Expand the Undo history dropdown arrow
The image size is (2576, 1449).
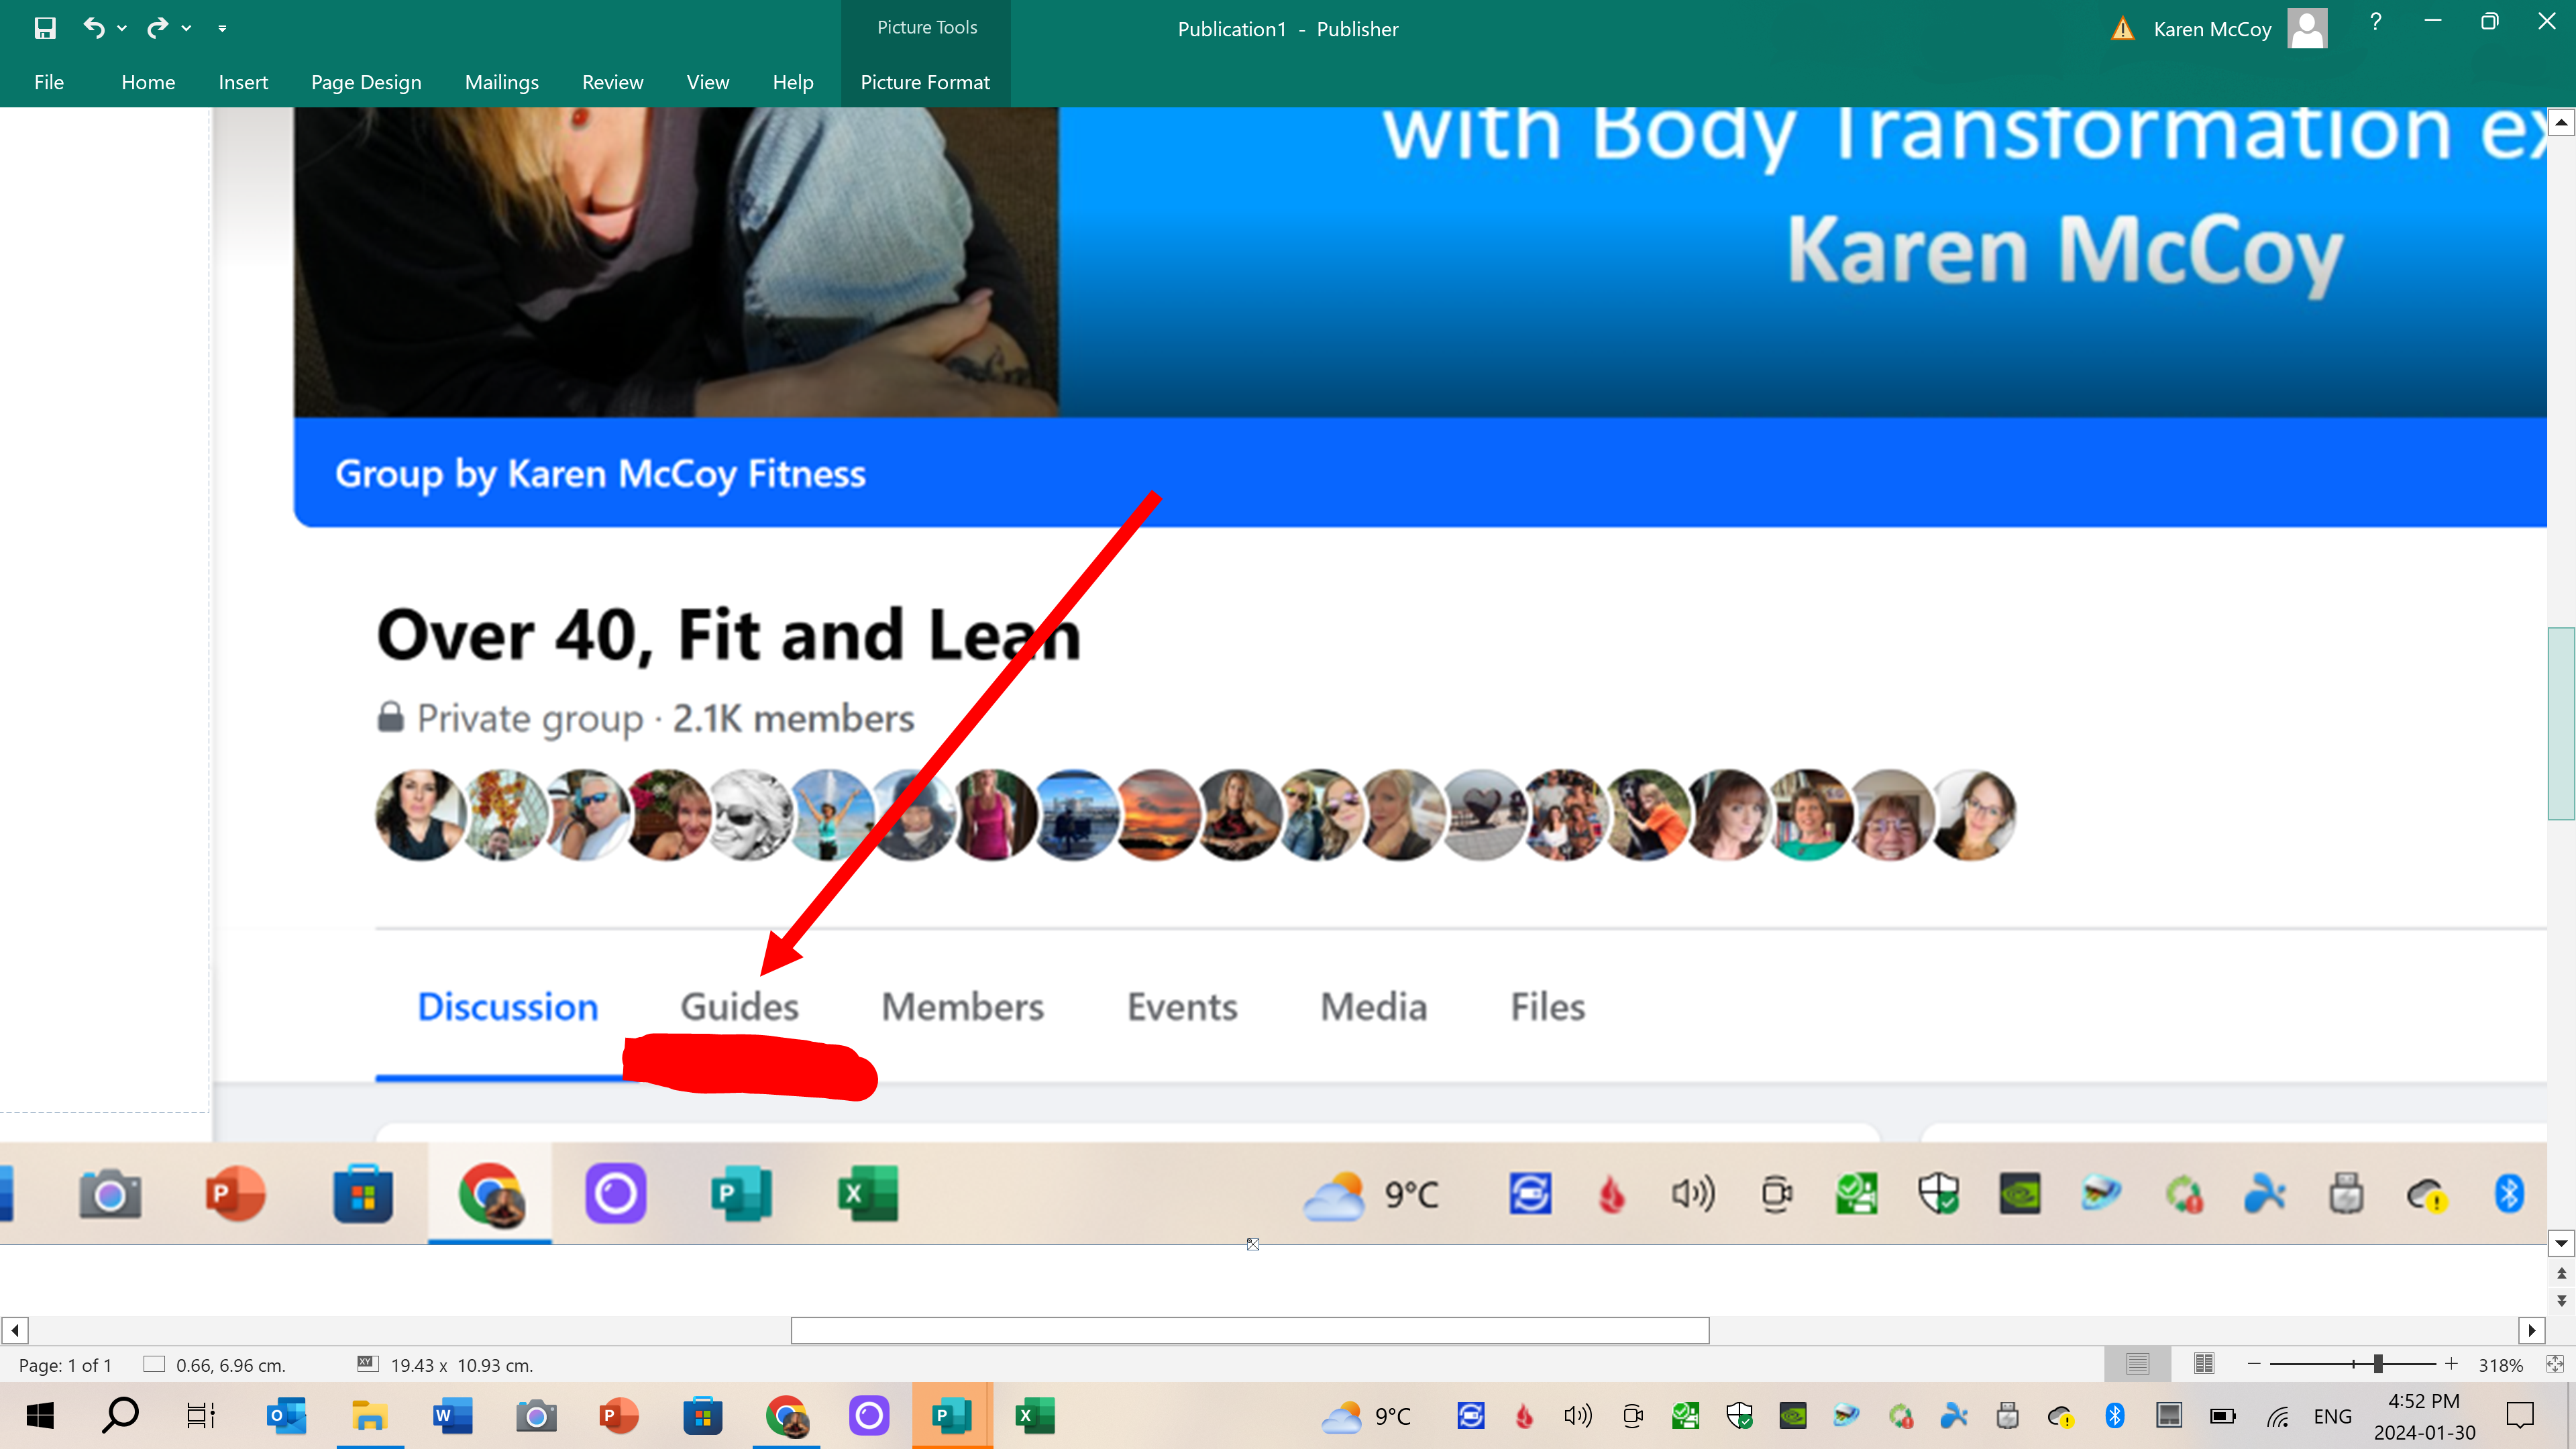point(122,28)
